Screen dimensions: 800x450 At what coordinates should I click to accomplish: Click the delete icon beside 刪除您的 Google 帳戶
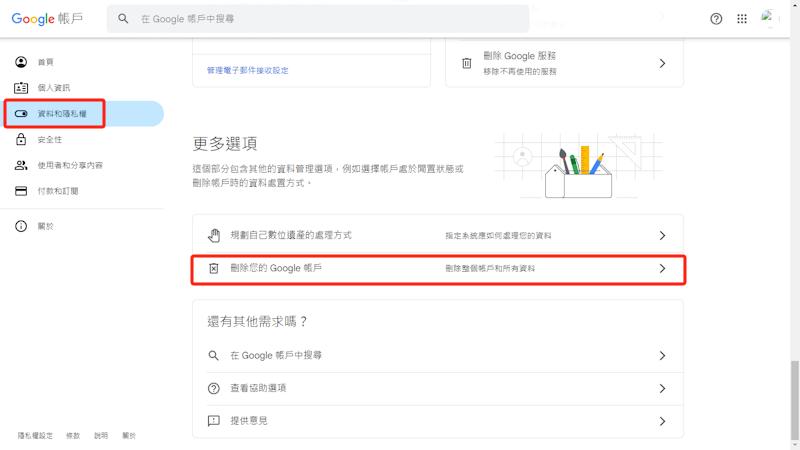(x=214, y=268)
